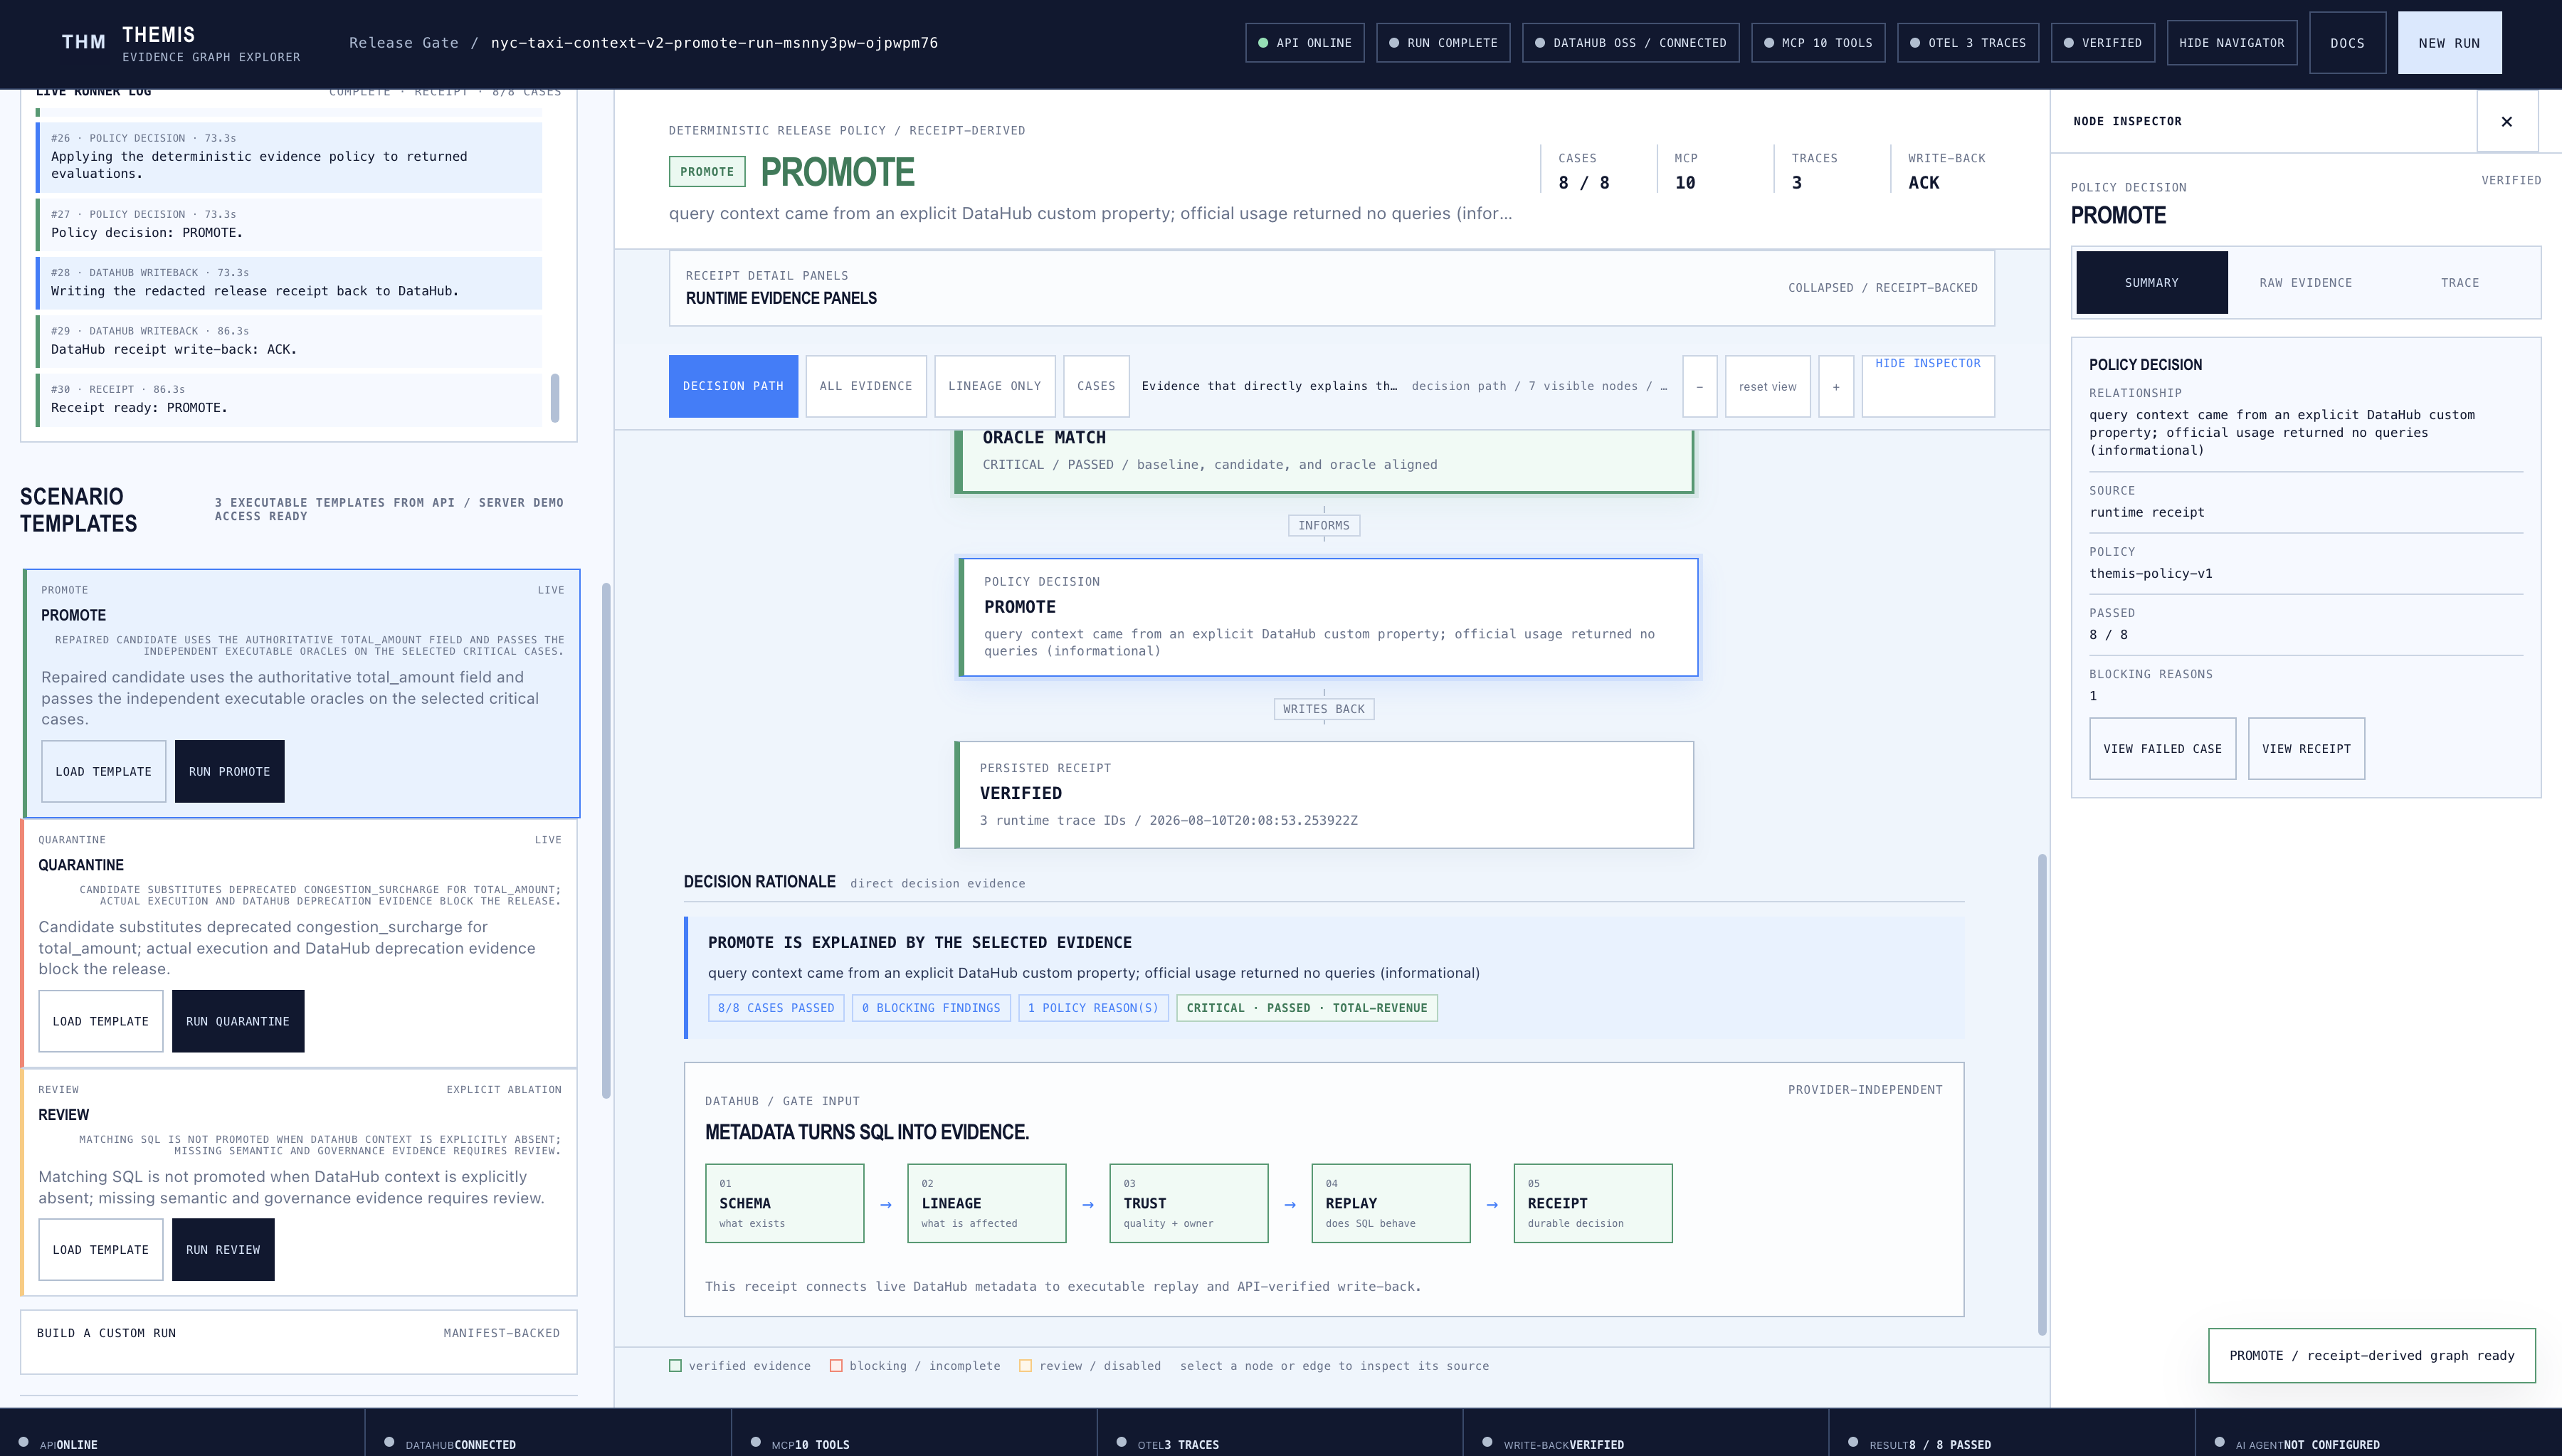Click the blocking / incomplete legend swatch
2562x1456 pixels.
point(836,1365)
